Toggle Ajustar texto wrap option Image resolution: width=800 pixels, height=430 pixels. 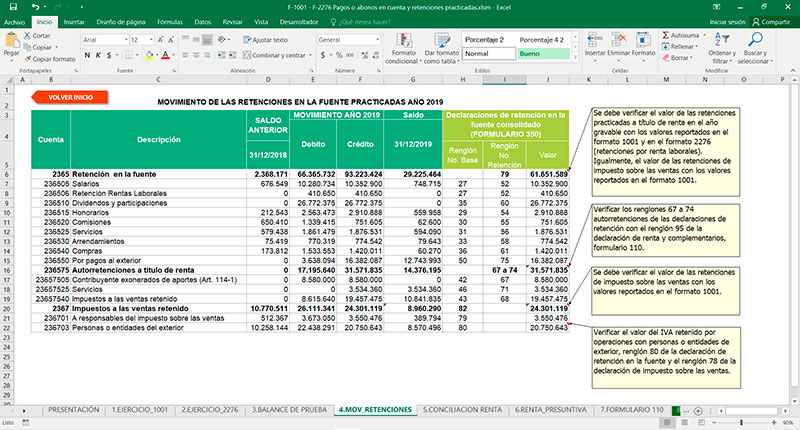[x=265, y=40]
